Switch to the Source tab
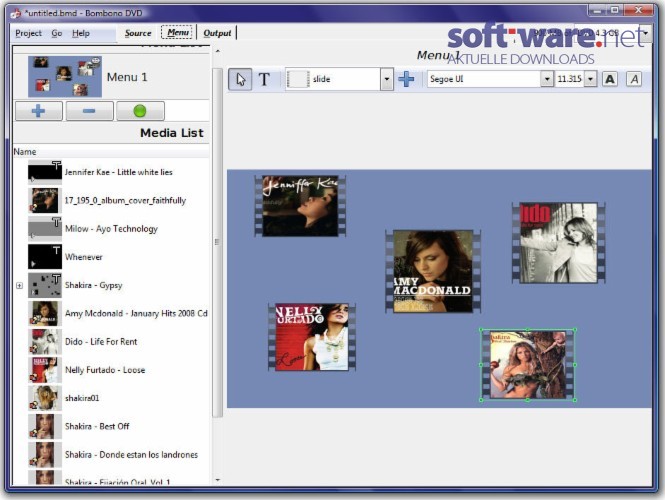665x500 pixels. tap(138, 33)
